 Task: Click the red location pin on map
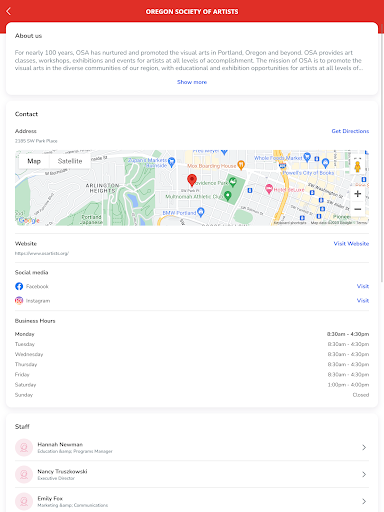[192, 180]
